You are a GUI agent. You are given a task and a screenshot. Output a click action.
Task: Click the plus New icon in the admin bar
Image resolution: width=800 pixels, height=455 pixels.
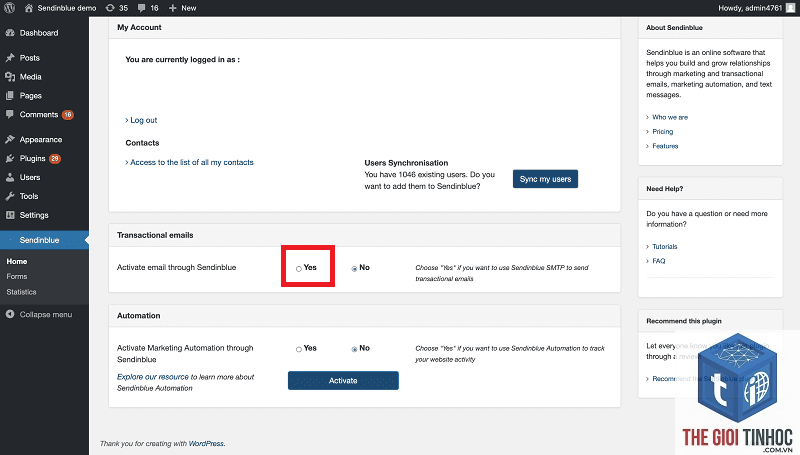[x=172, y=8]
